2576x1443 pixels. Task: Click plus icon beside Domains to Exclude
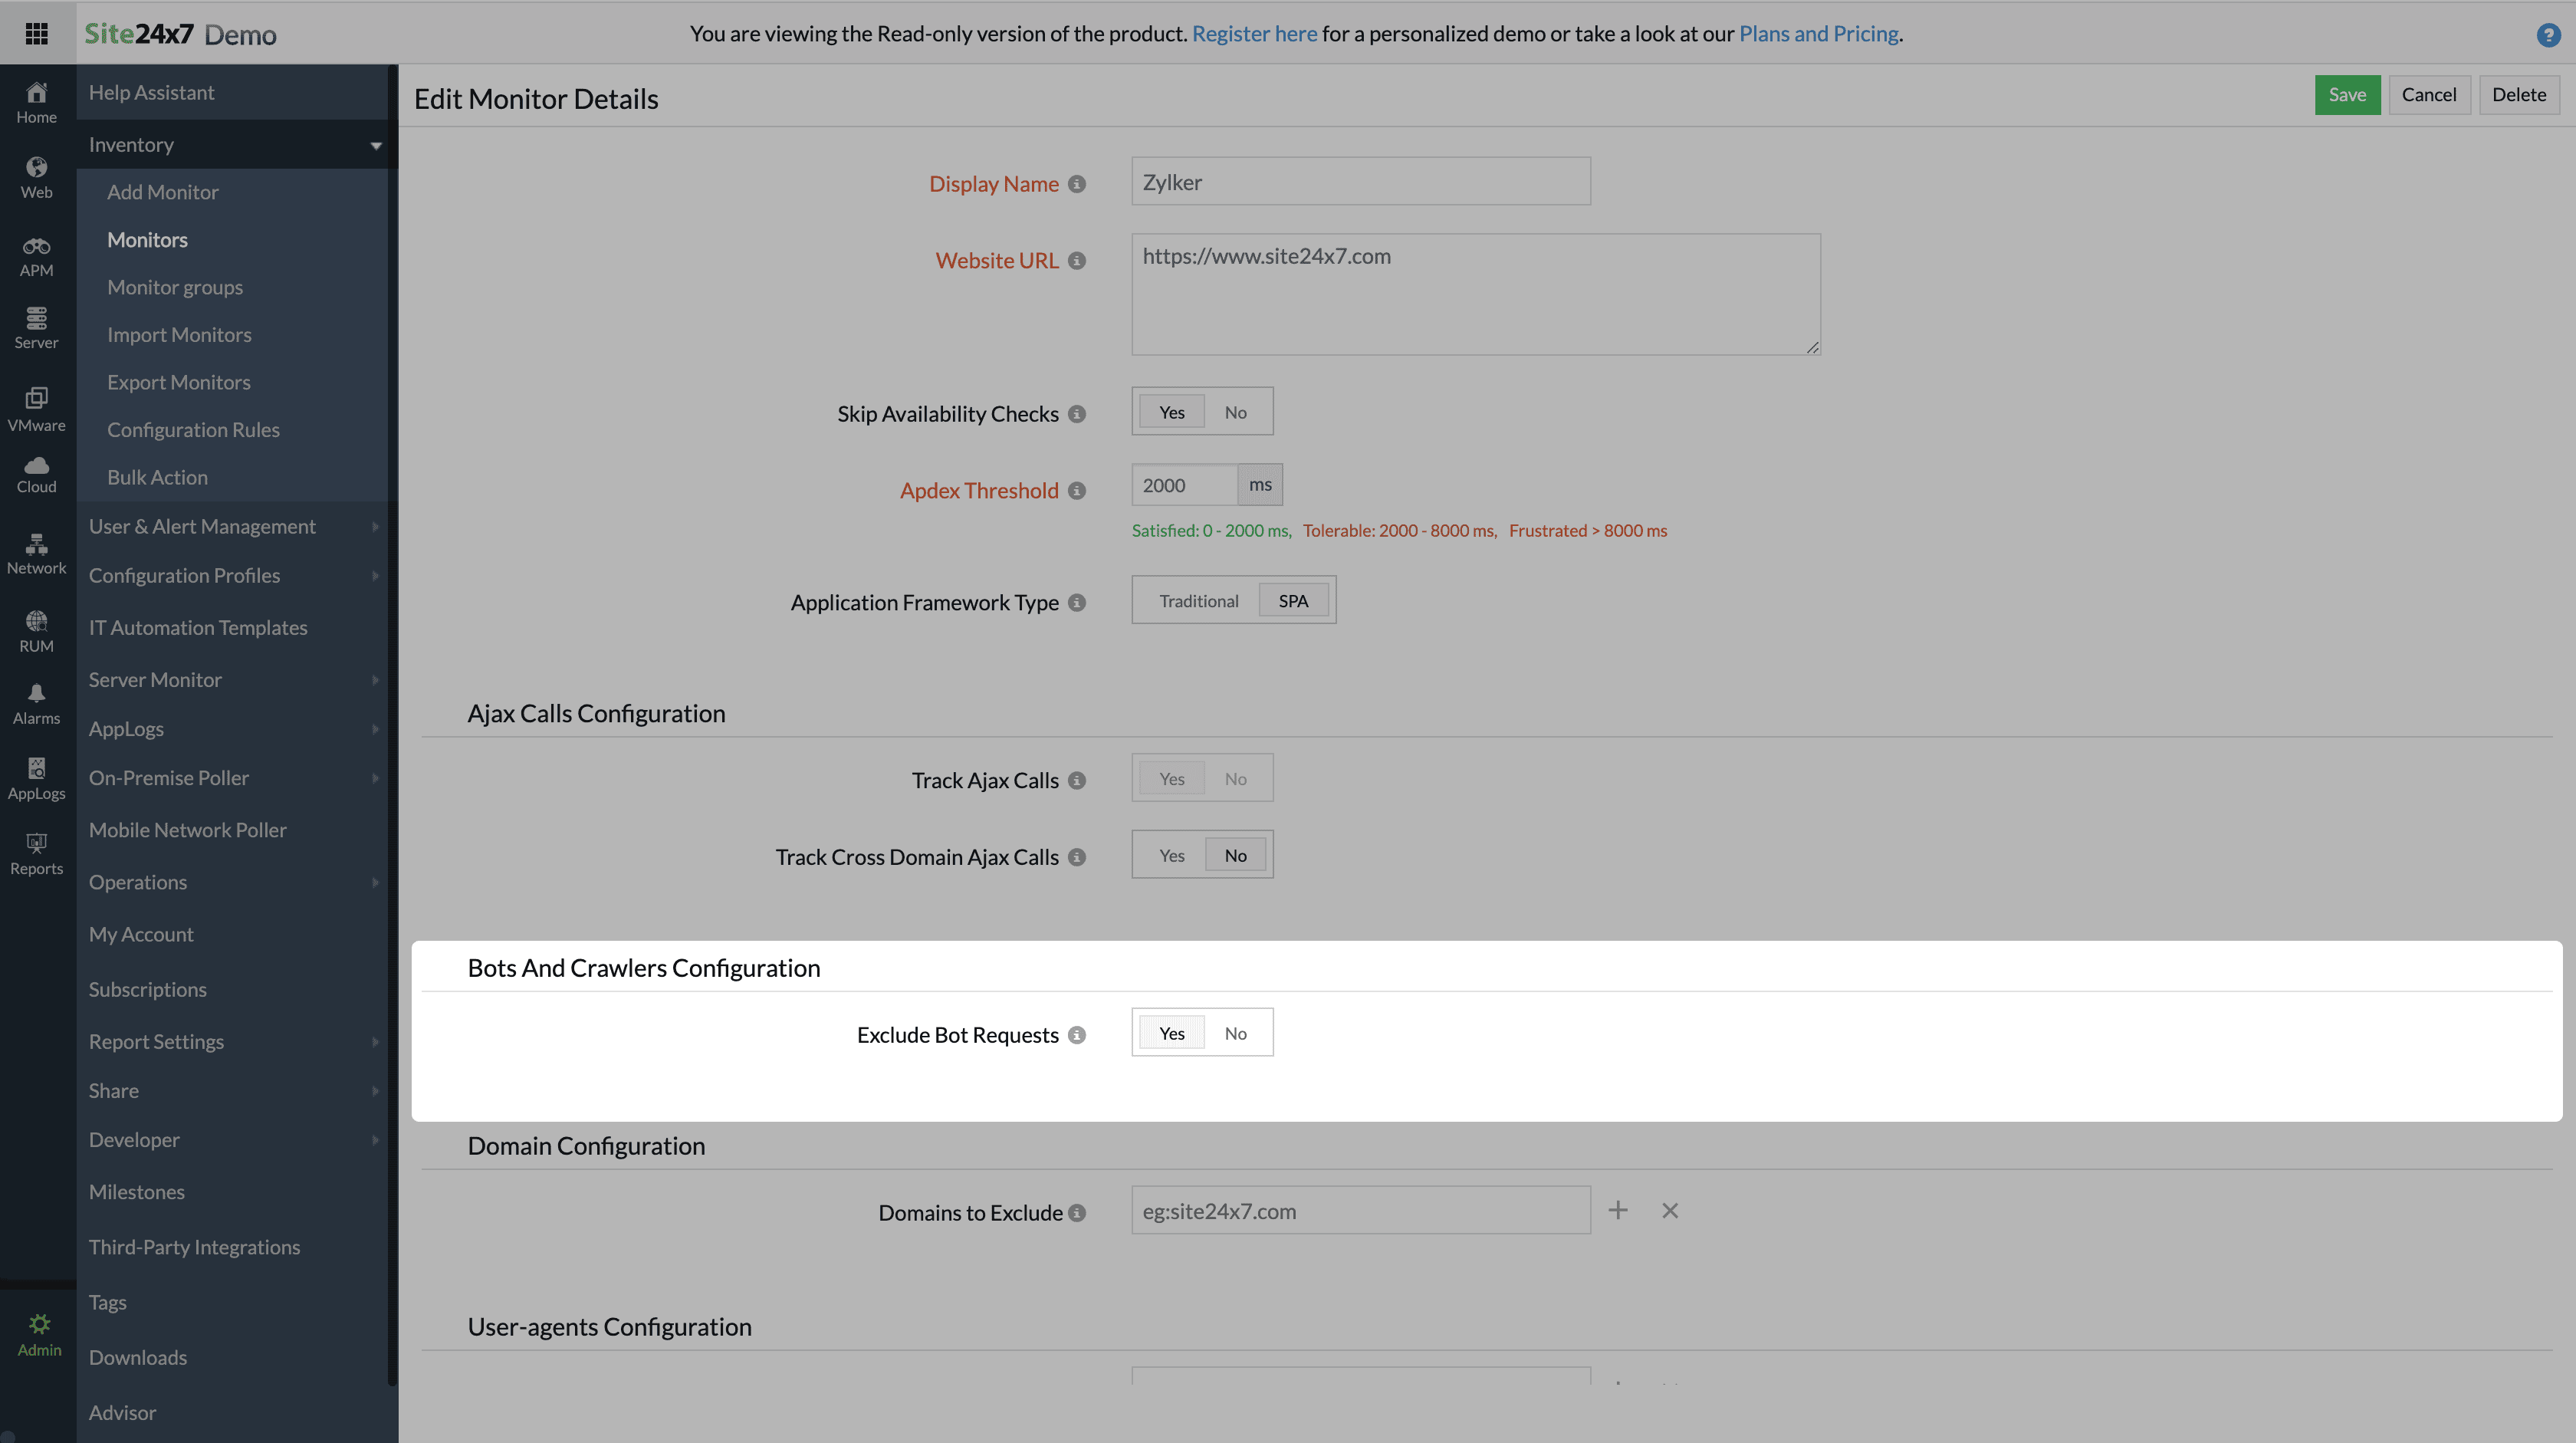pyautogui.click(x=1618, y=1210)
